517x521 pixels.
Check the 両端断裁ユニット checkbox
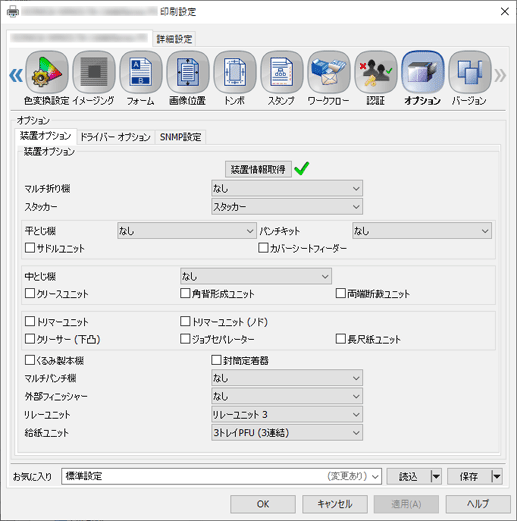point(340,293)
